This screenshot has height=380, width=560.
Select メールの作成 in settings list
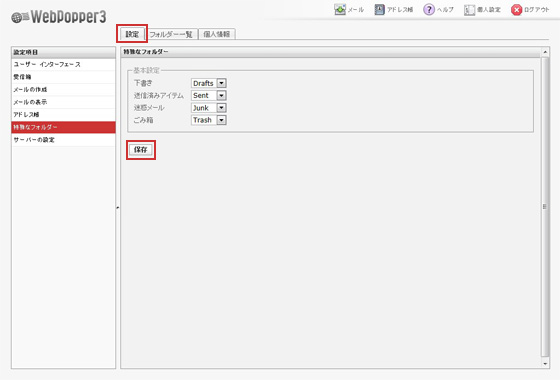tap(63, 90)
